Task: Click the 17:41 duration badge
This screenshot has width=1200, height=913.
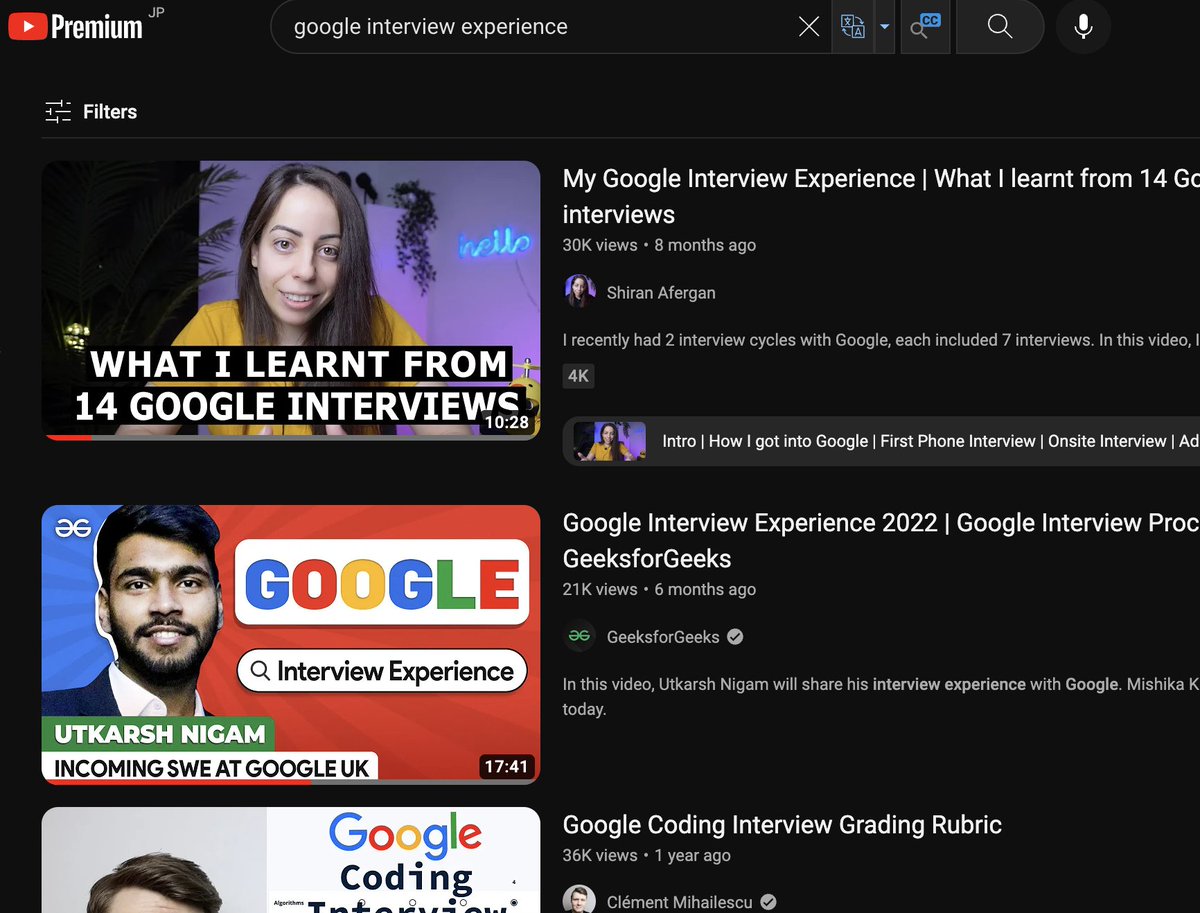Action: point(506,767)
